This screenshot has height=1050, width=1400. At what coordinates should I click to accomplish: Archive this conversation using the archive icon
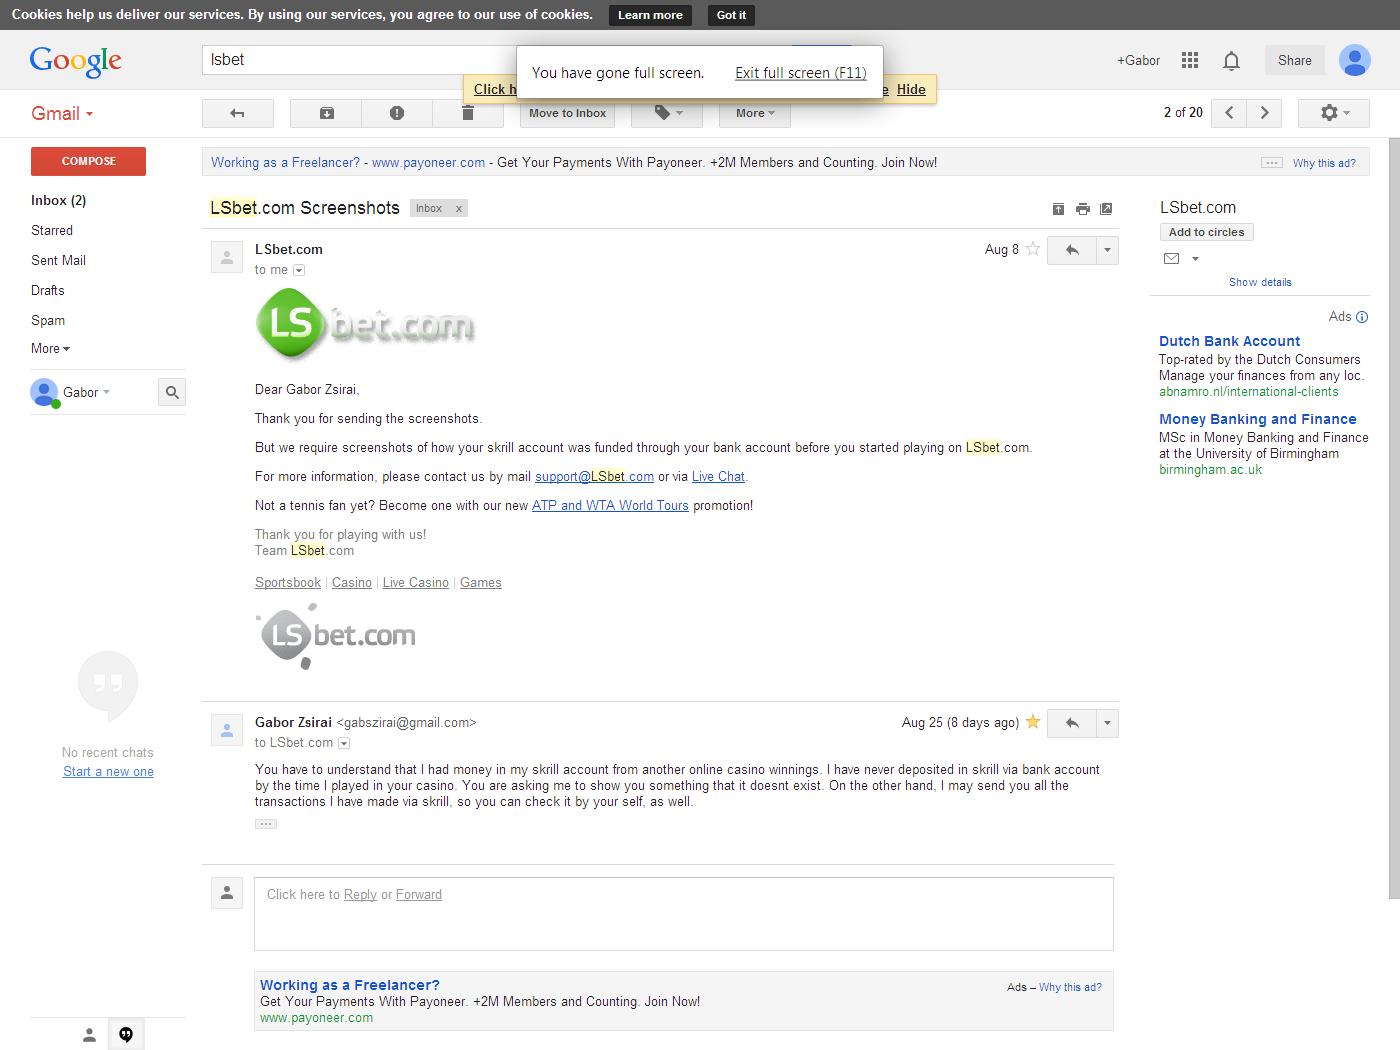(326, 113)
